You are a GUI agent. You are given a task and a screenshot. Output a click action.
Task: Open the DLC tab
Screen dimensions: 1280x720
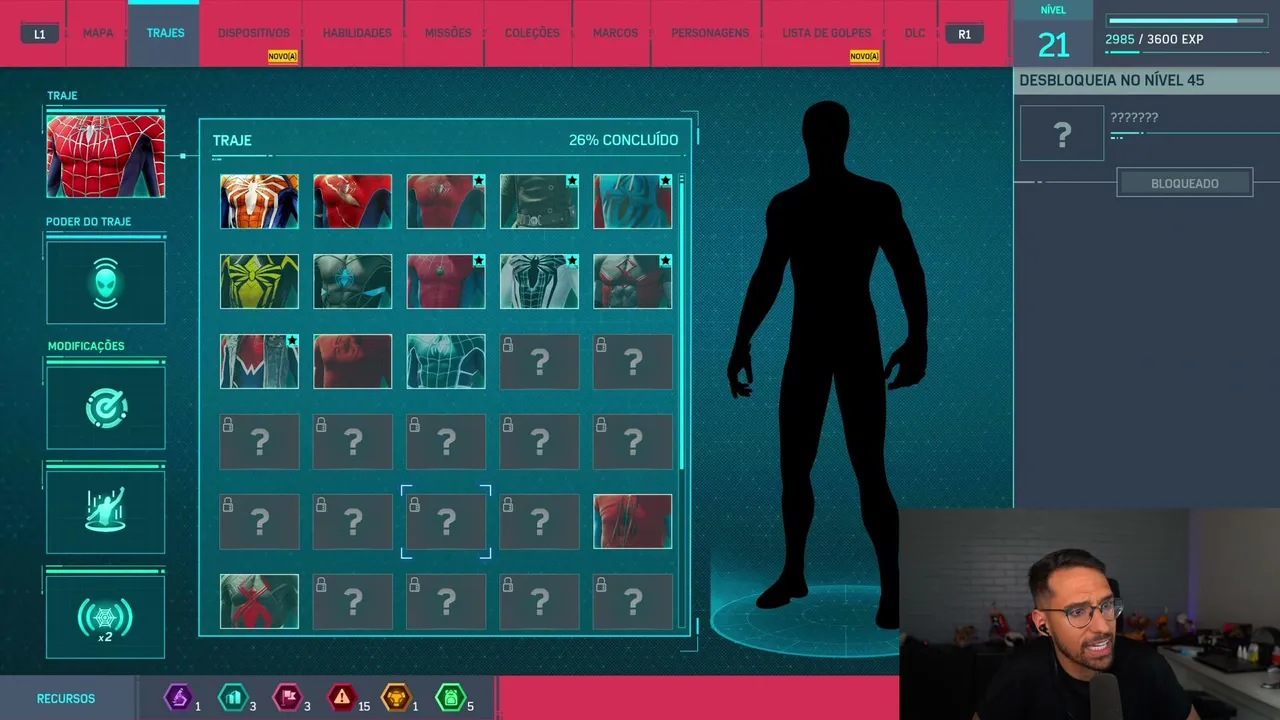click(915, 33)
